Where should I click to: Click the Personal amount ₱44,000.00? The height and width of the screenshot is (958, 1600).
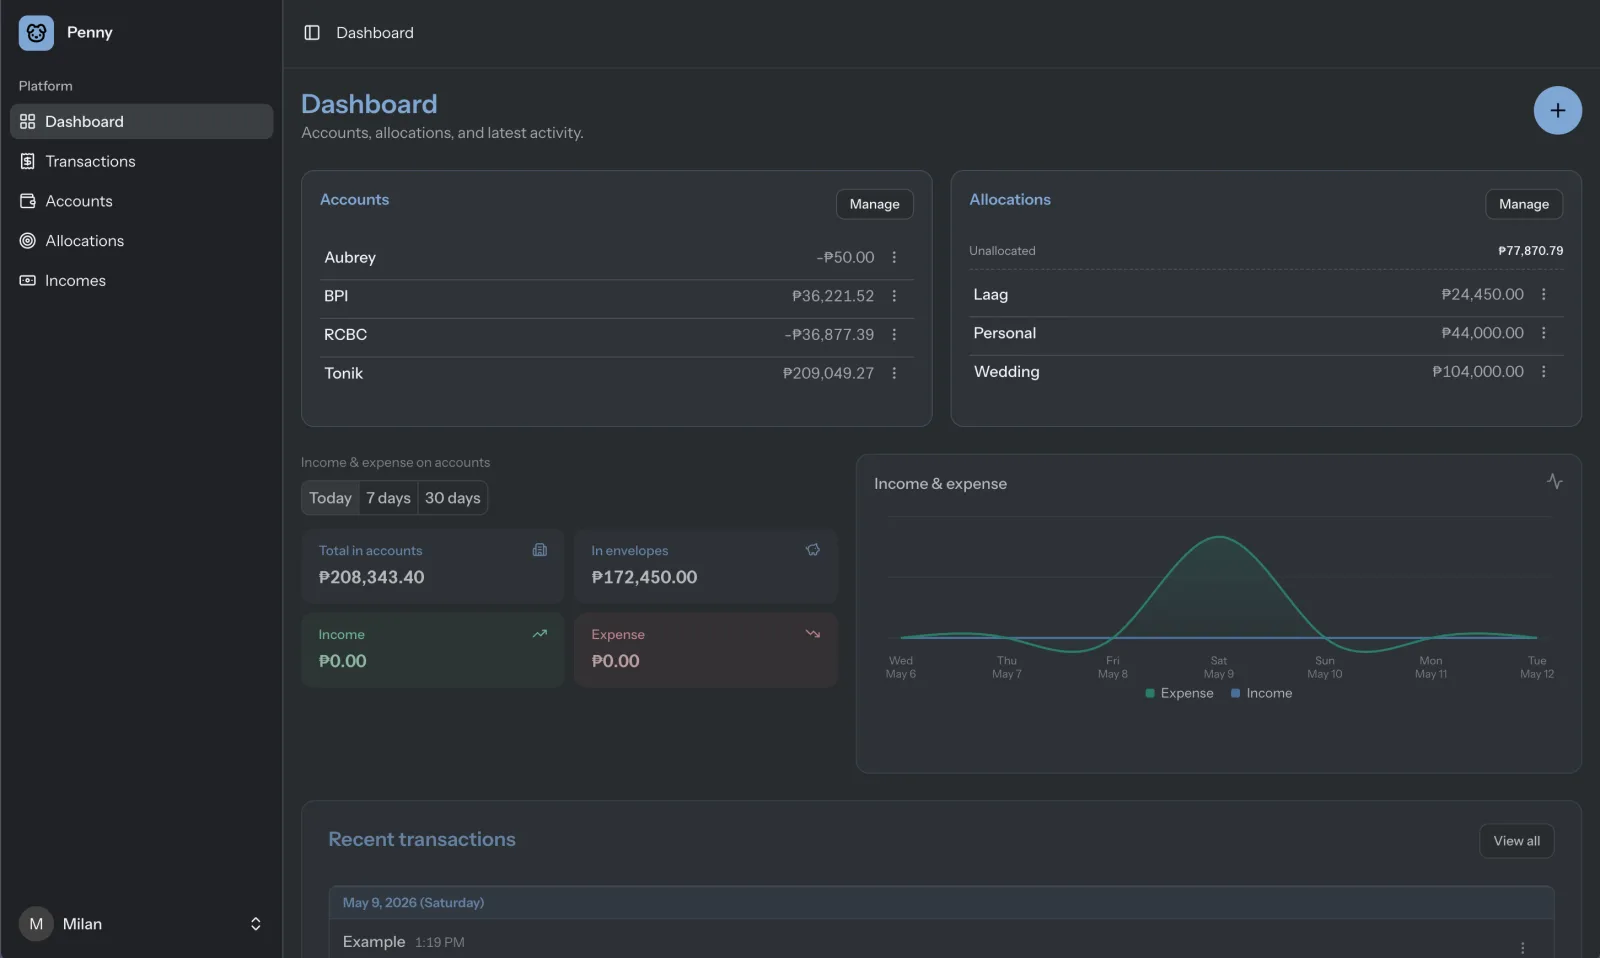click(1482, 333)
